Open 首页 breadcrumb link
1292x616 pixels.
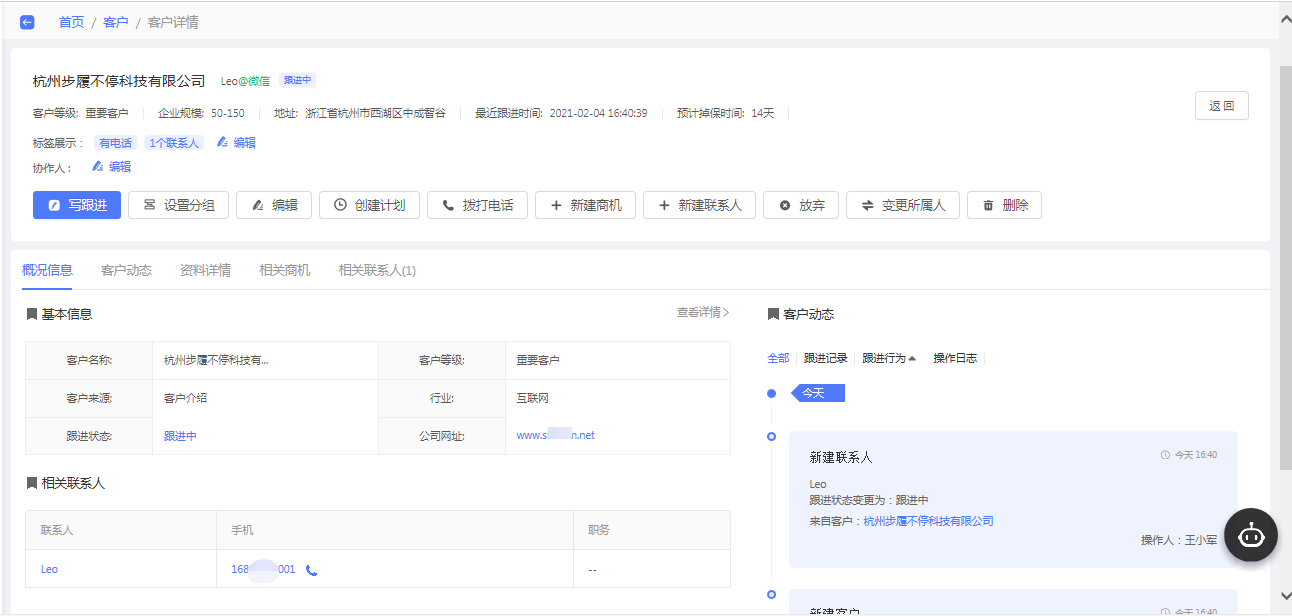click(71, 22)
